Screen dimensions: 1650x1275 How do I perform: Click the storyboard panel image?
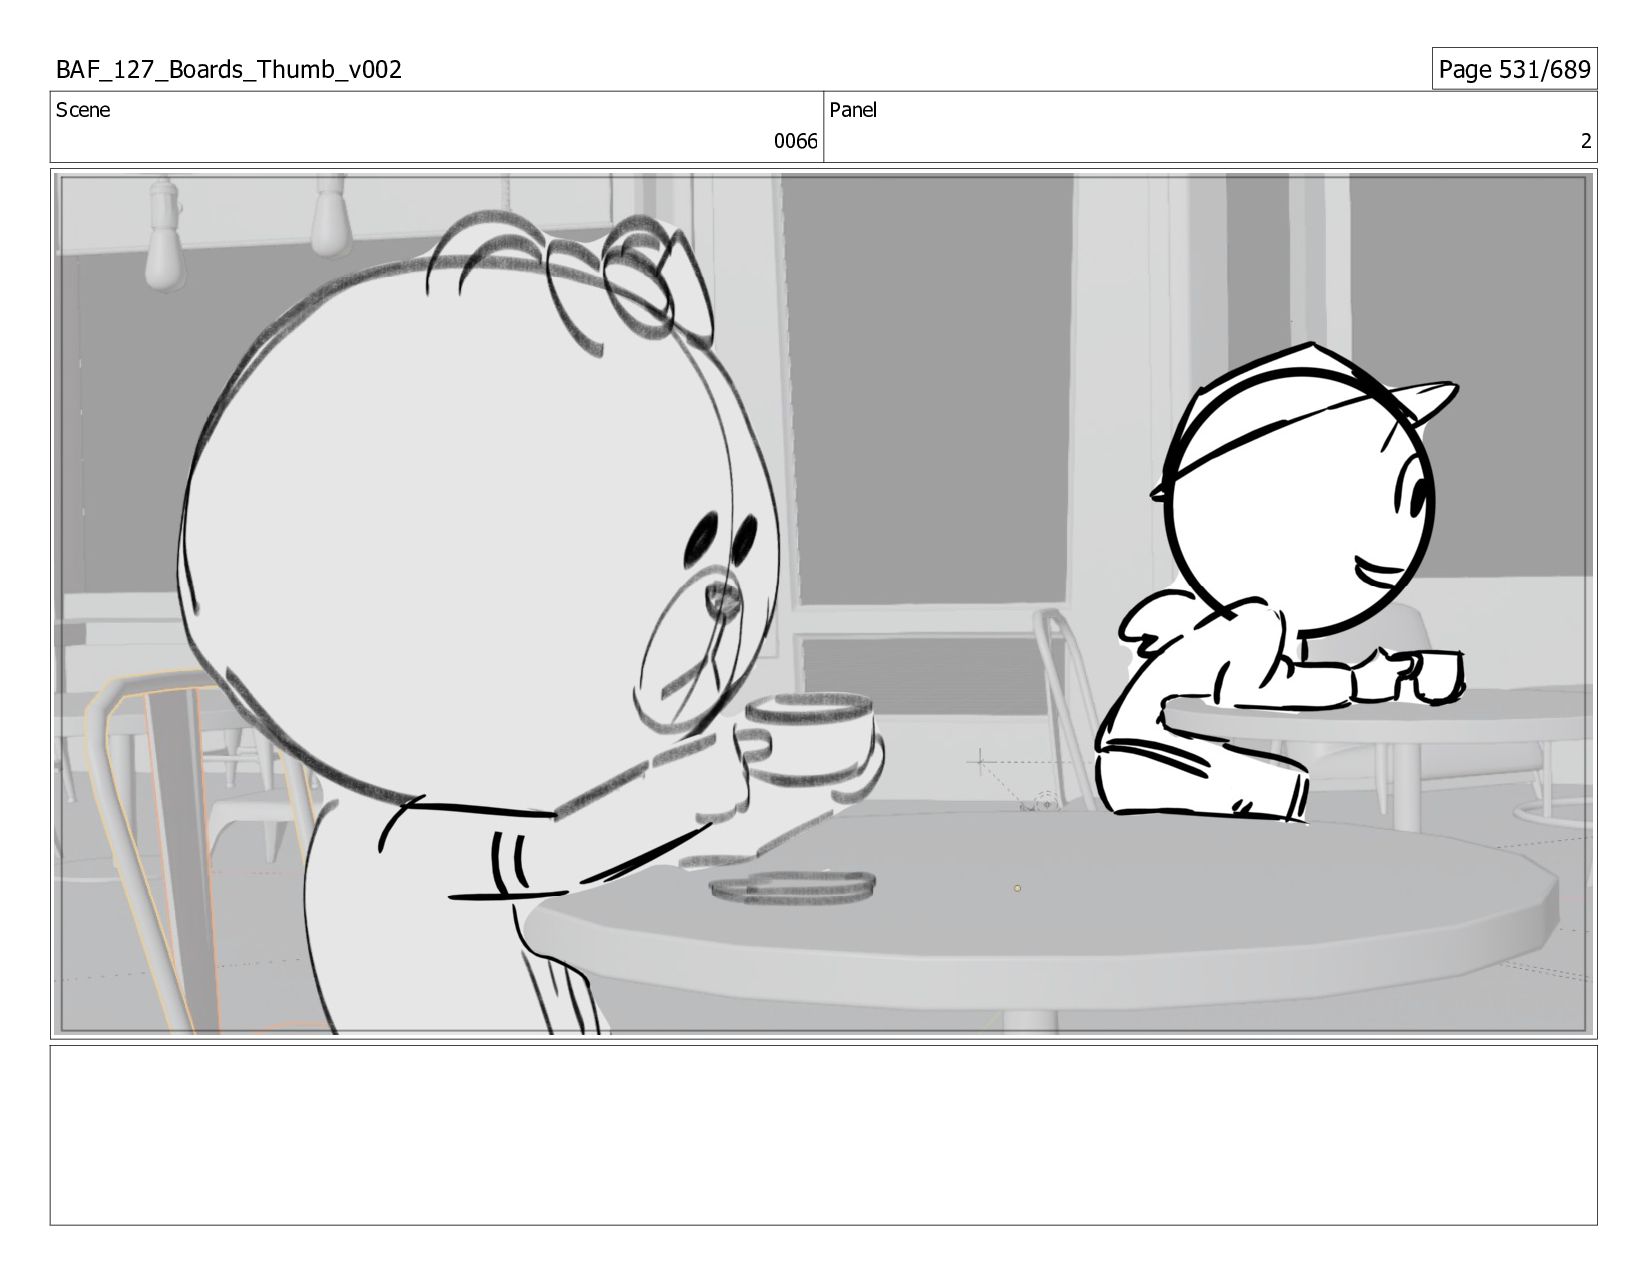pyautogui.click(x=823, y=603)
